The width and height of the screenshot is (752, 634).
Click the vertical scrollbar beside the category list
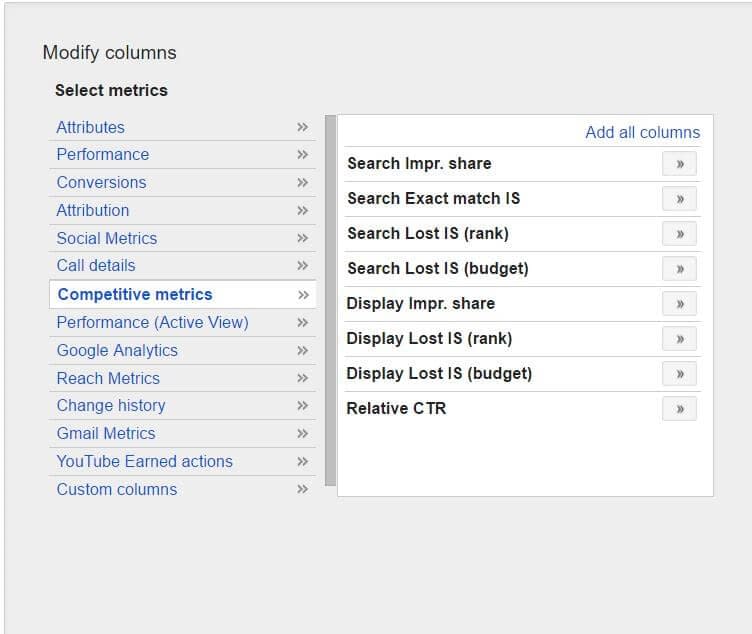330,300
